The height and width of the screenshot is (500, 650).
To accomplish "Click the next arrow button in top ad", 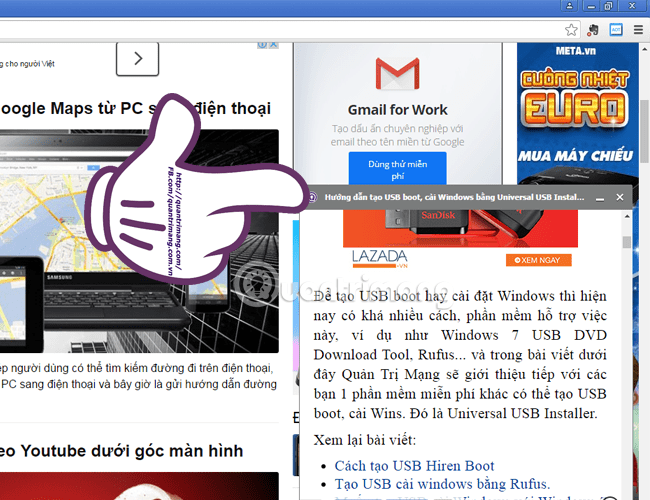I will click(138, 59).
